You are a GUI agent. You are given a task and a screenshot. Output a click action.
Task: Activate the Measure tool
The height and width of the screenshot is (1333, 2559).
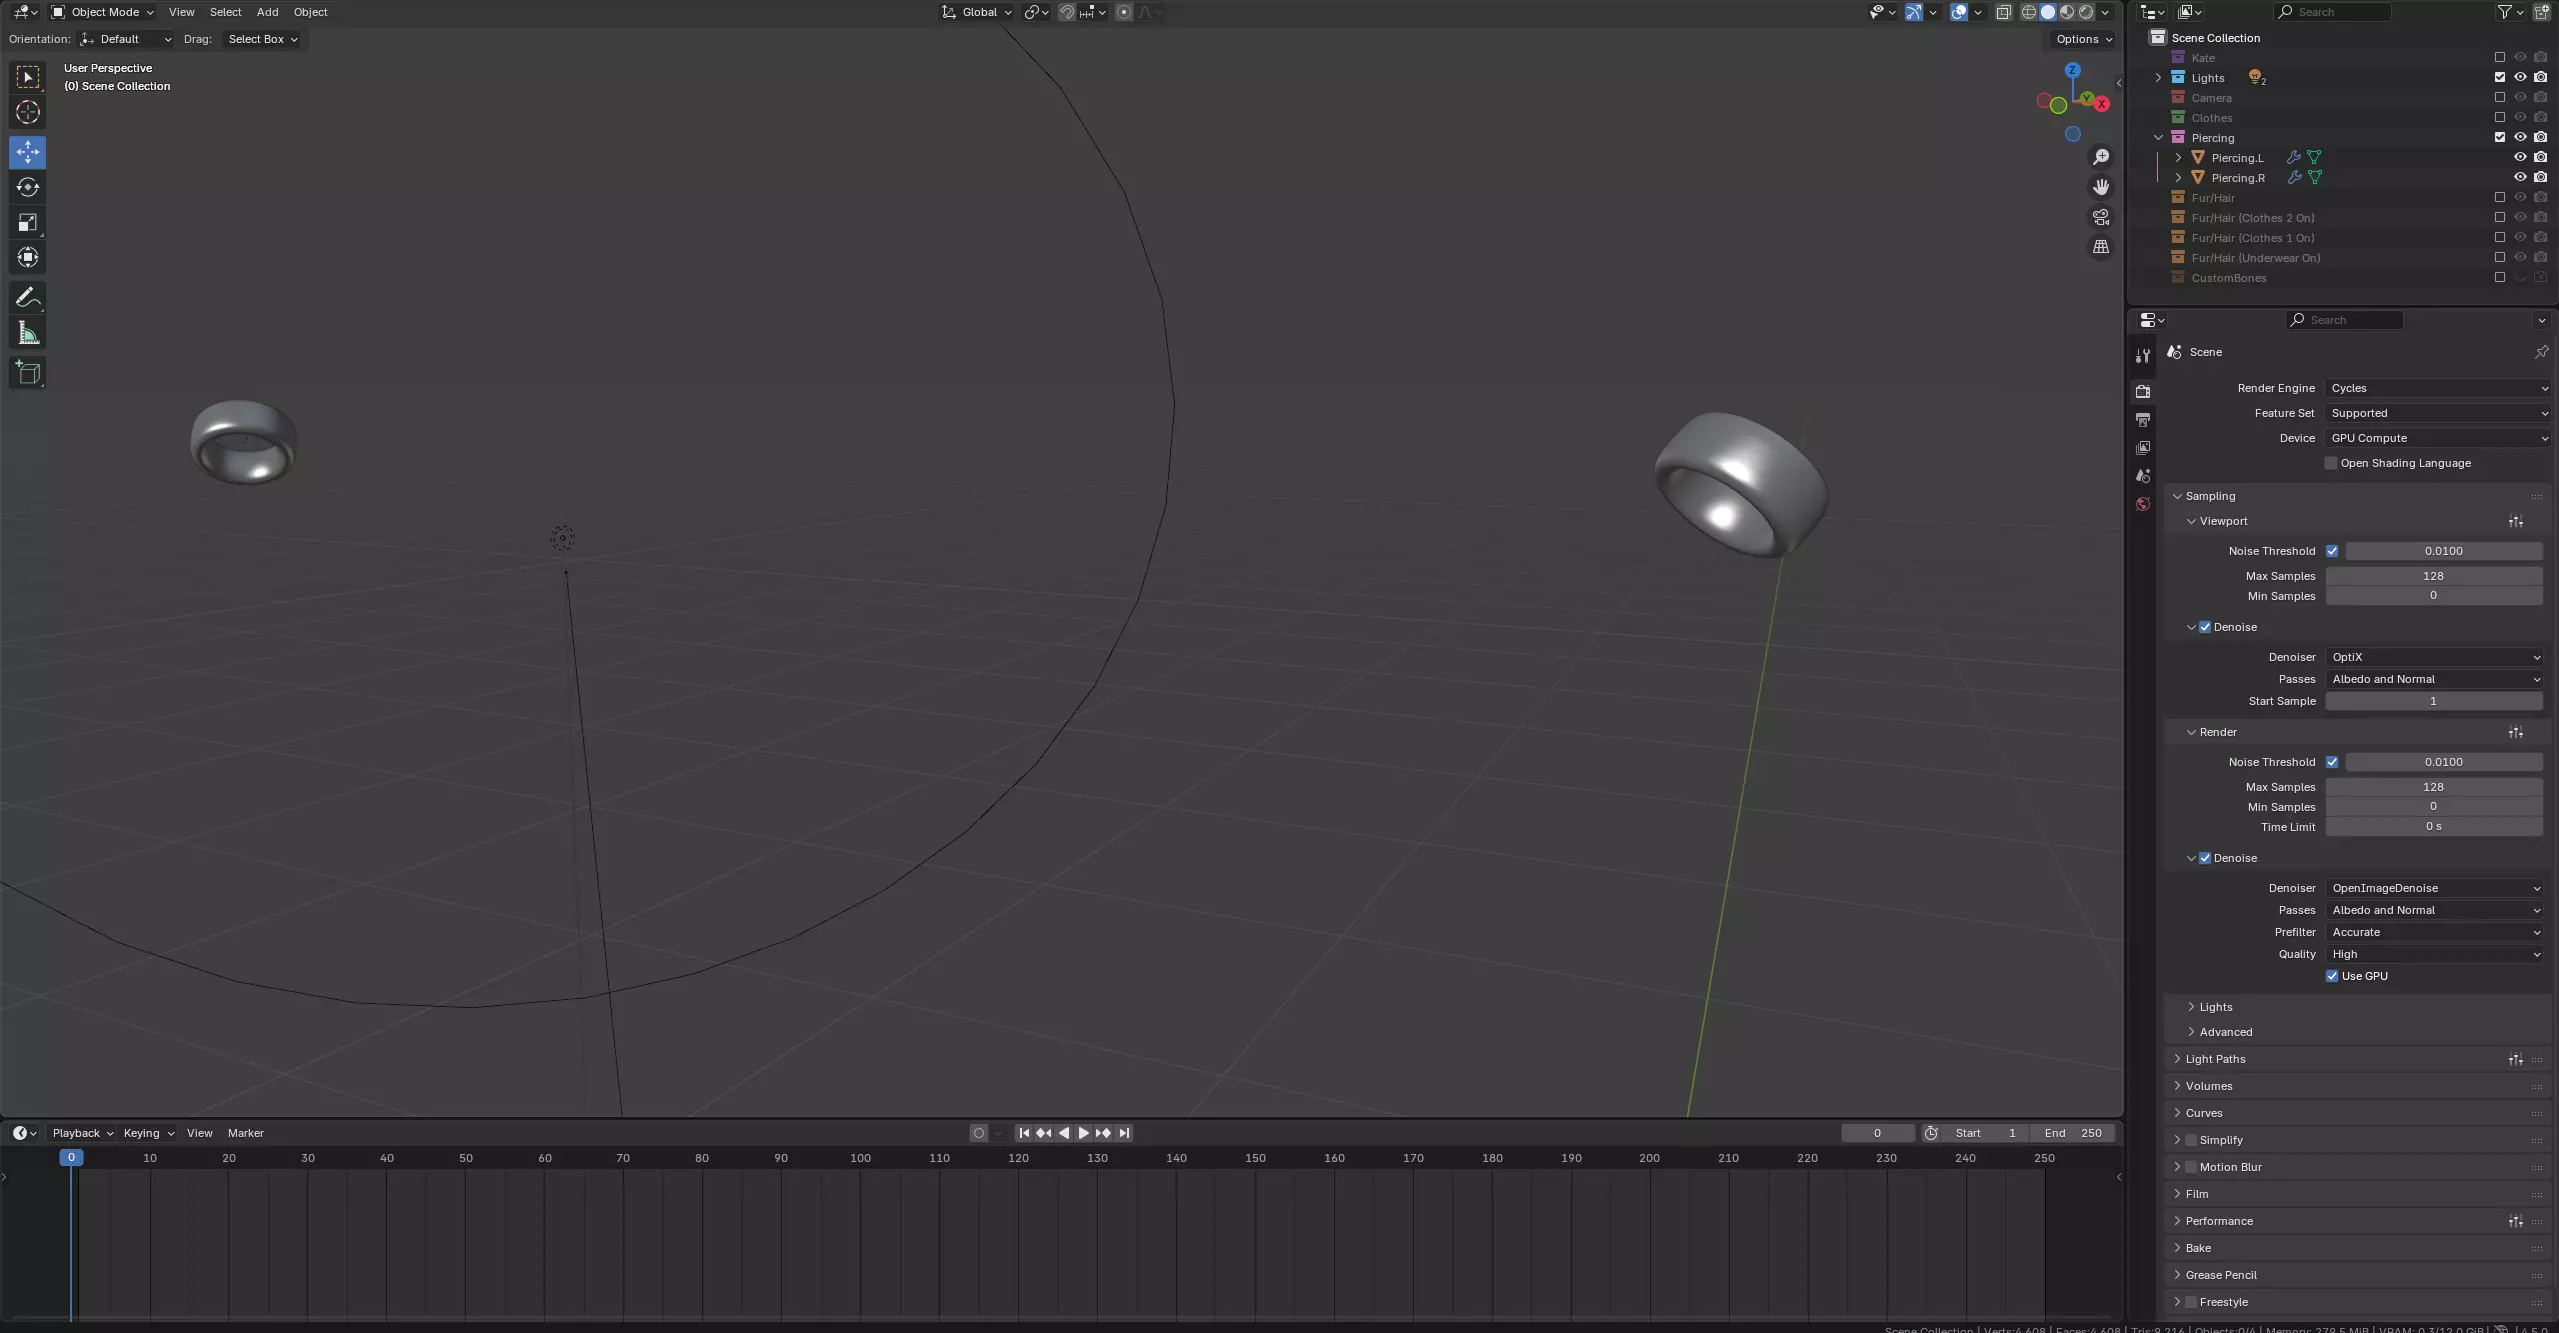click(x=28, y=333)
